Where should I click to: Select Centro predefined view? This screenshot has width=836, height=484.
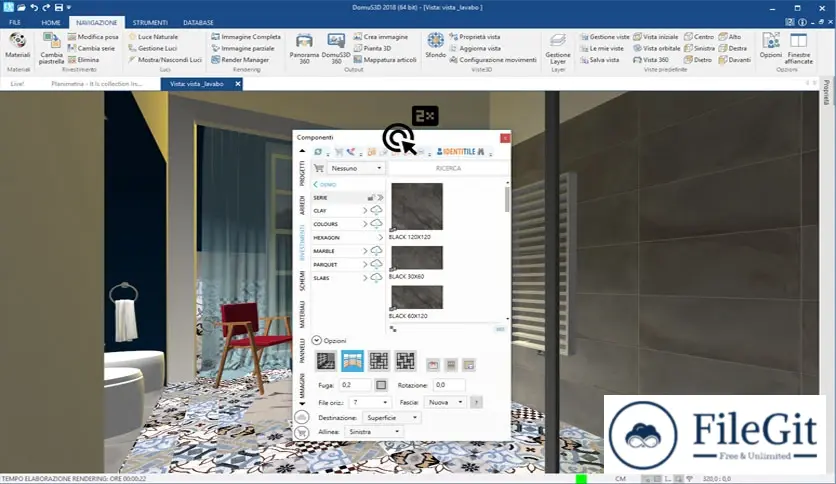(699, 37)
